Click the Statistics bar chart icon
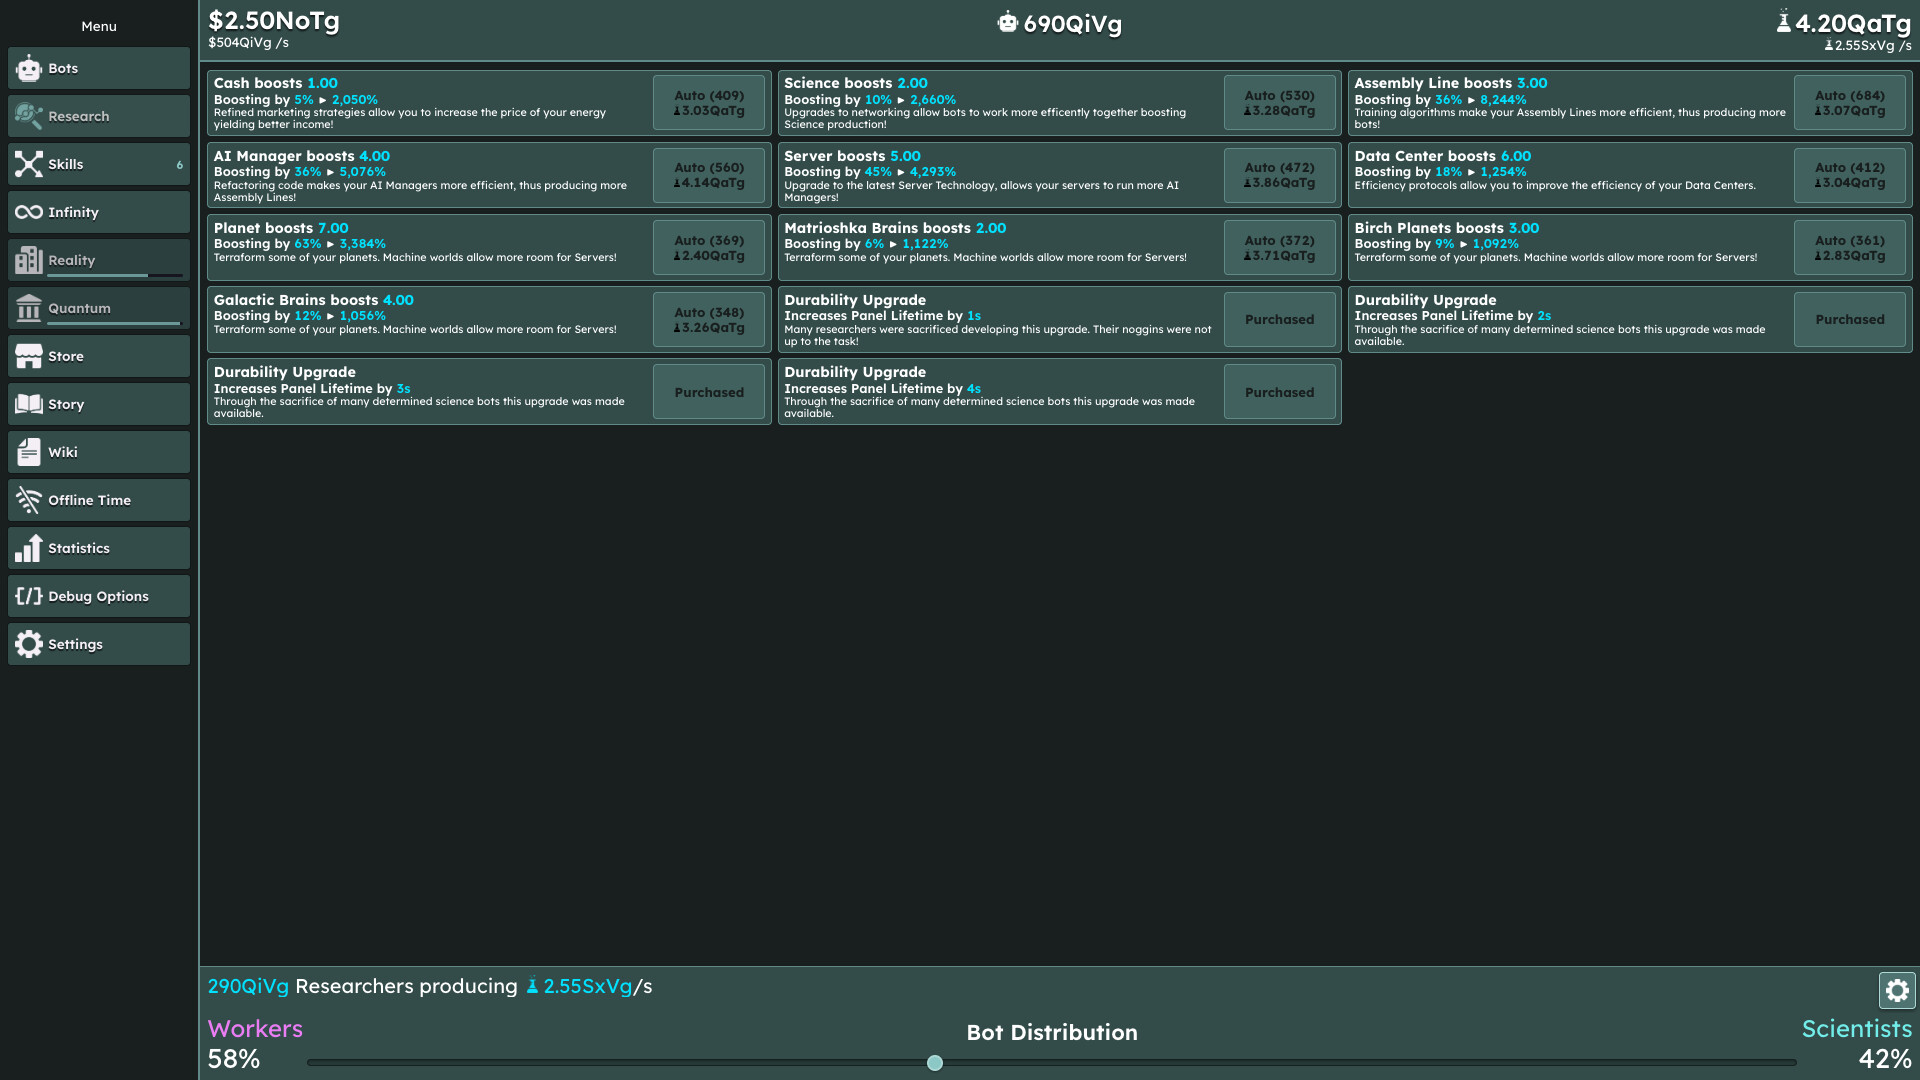 click(29, 548)
